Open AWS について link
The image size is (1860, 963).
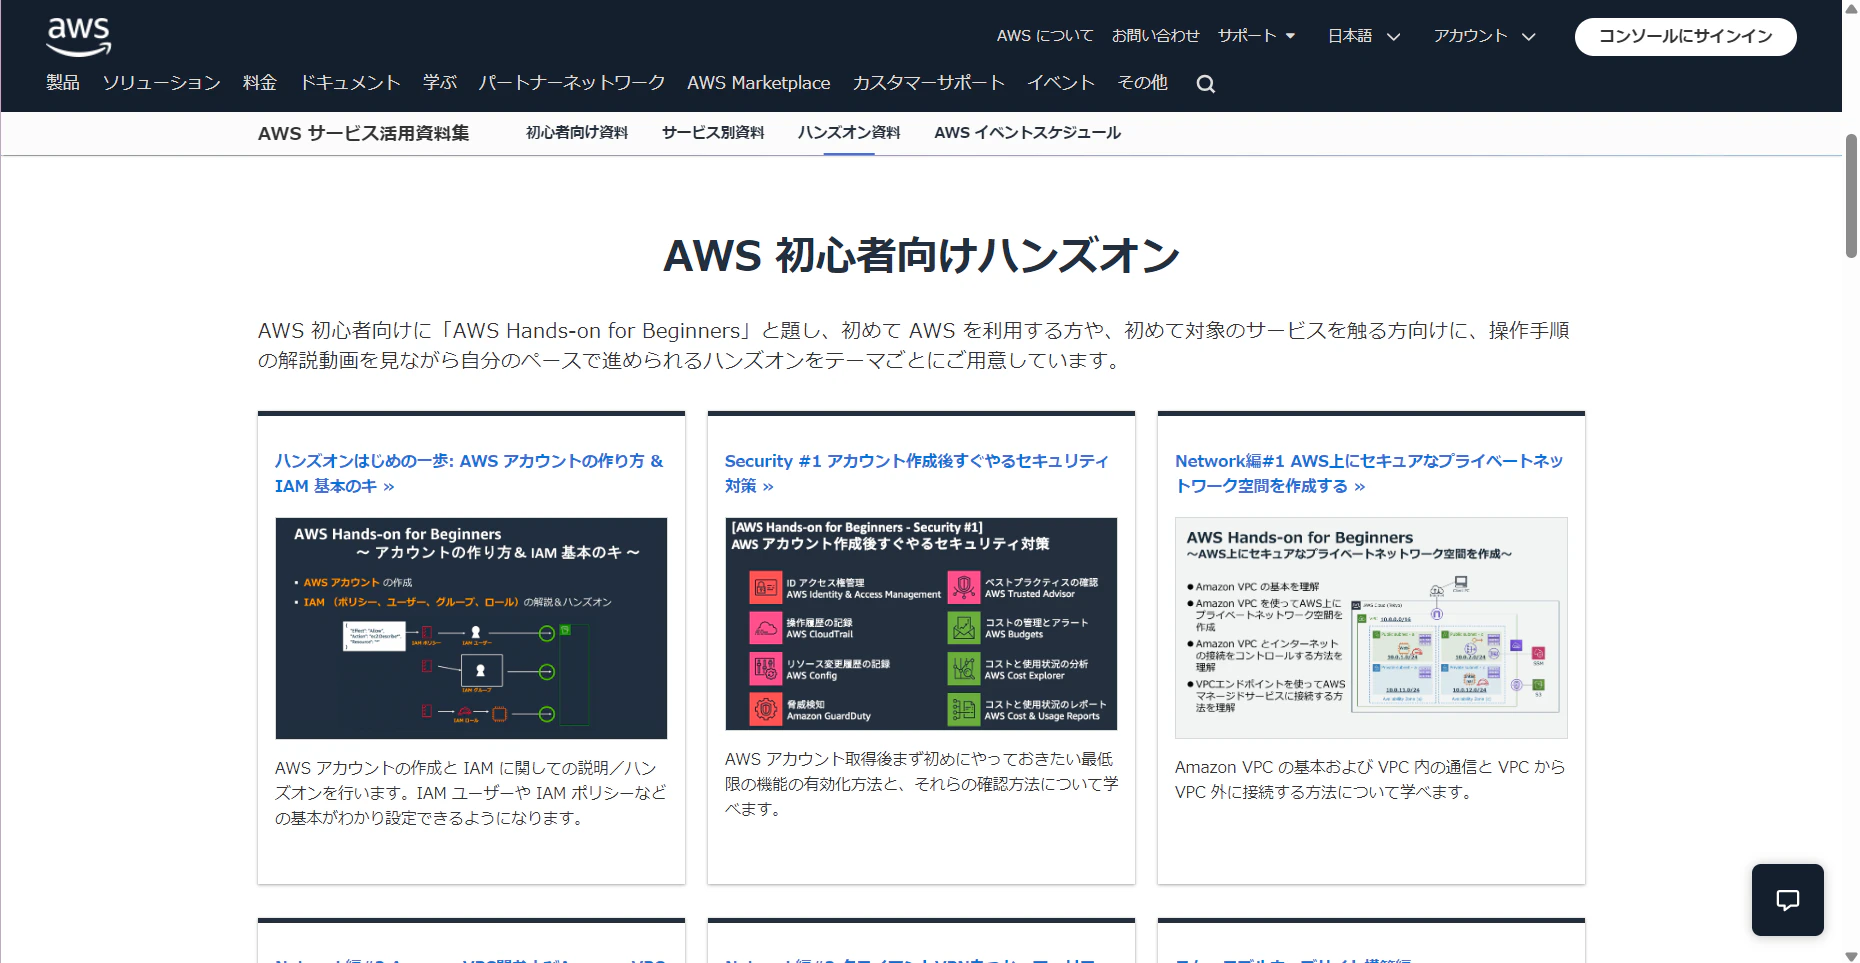coord(1045,36)
